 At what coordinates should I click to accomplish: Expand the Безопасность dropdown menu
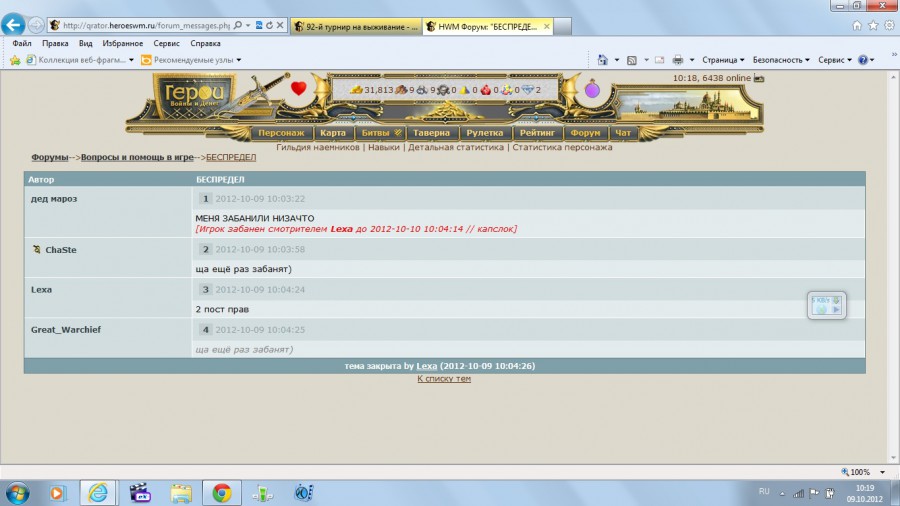[780, 60]
